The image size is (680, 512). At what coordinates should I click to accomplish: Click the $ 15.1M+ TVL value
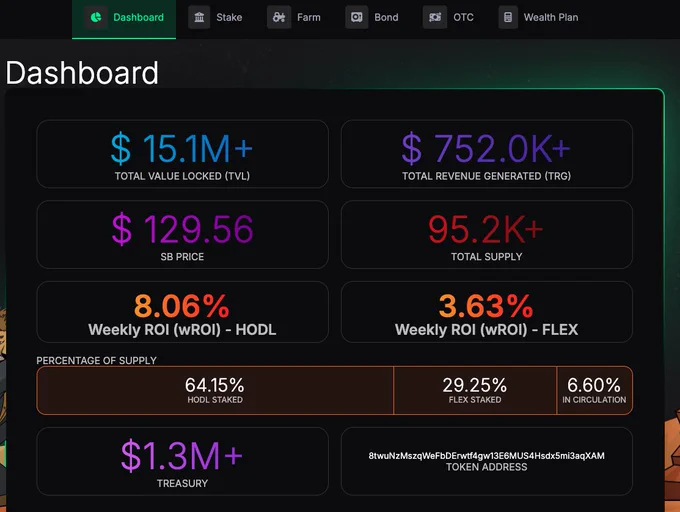point(182,149)
